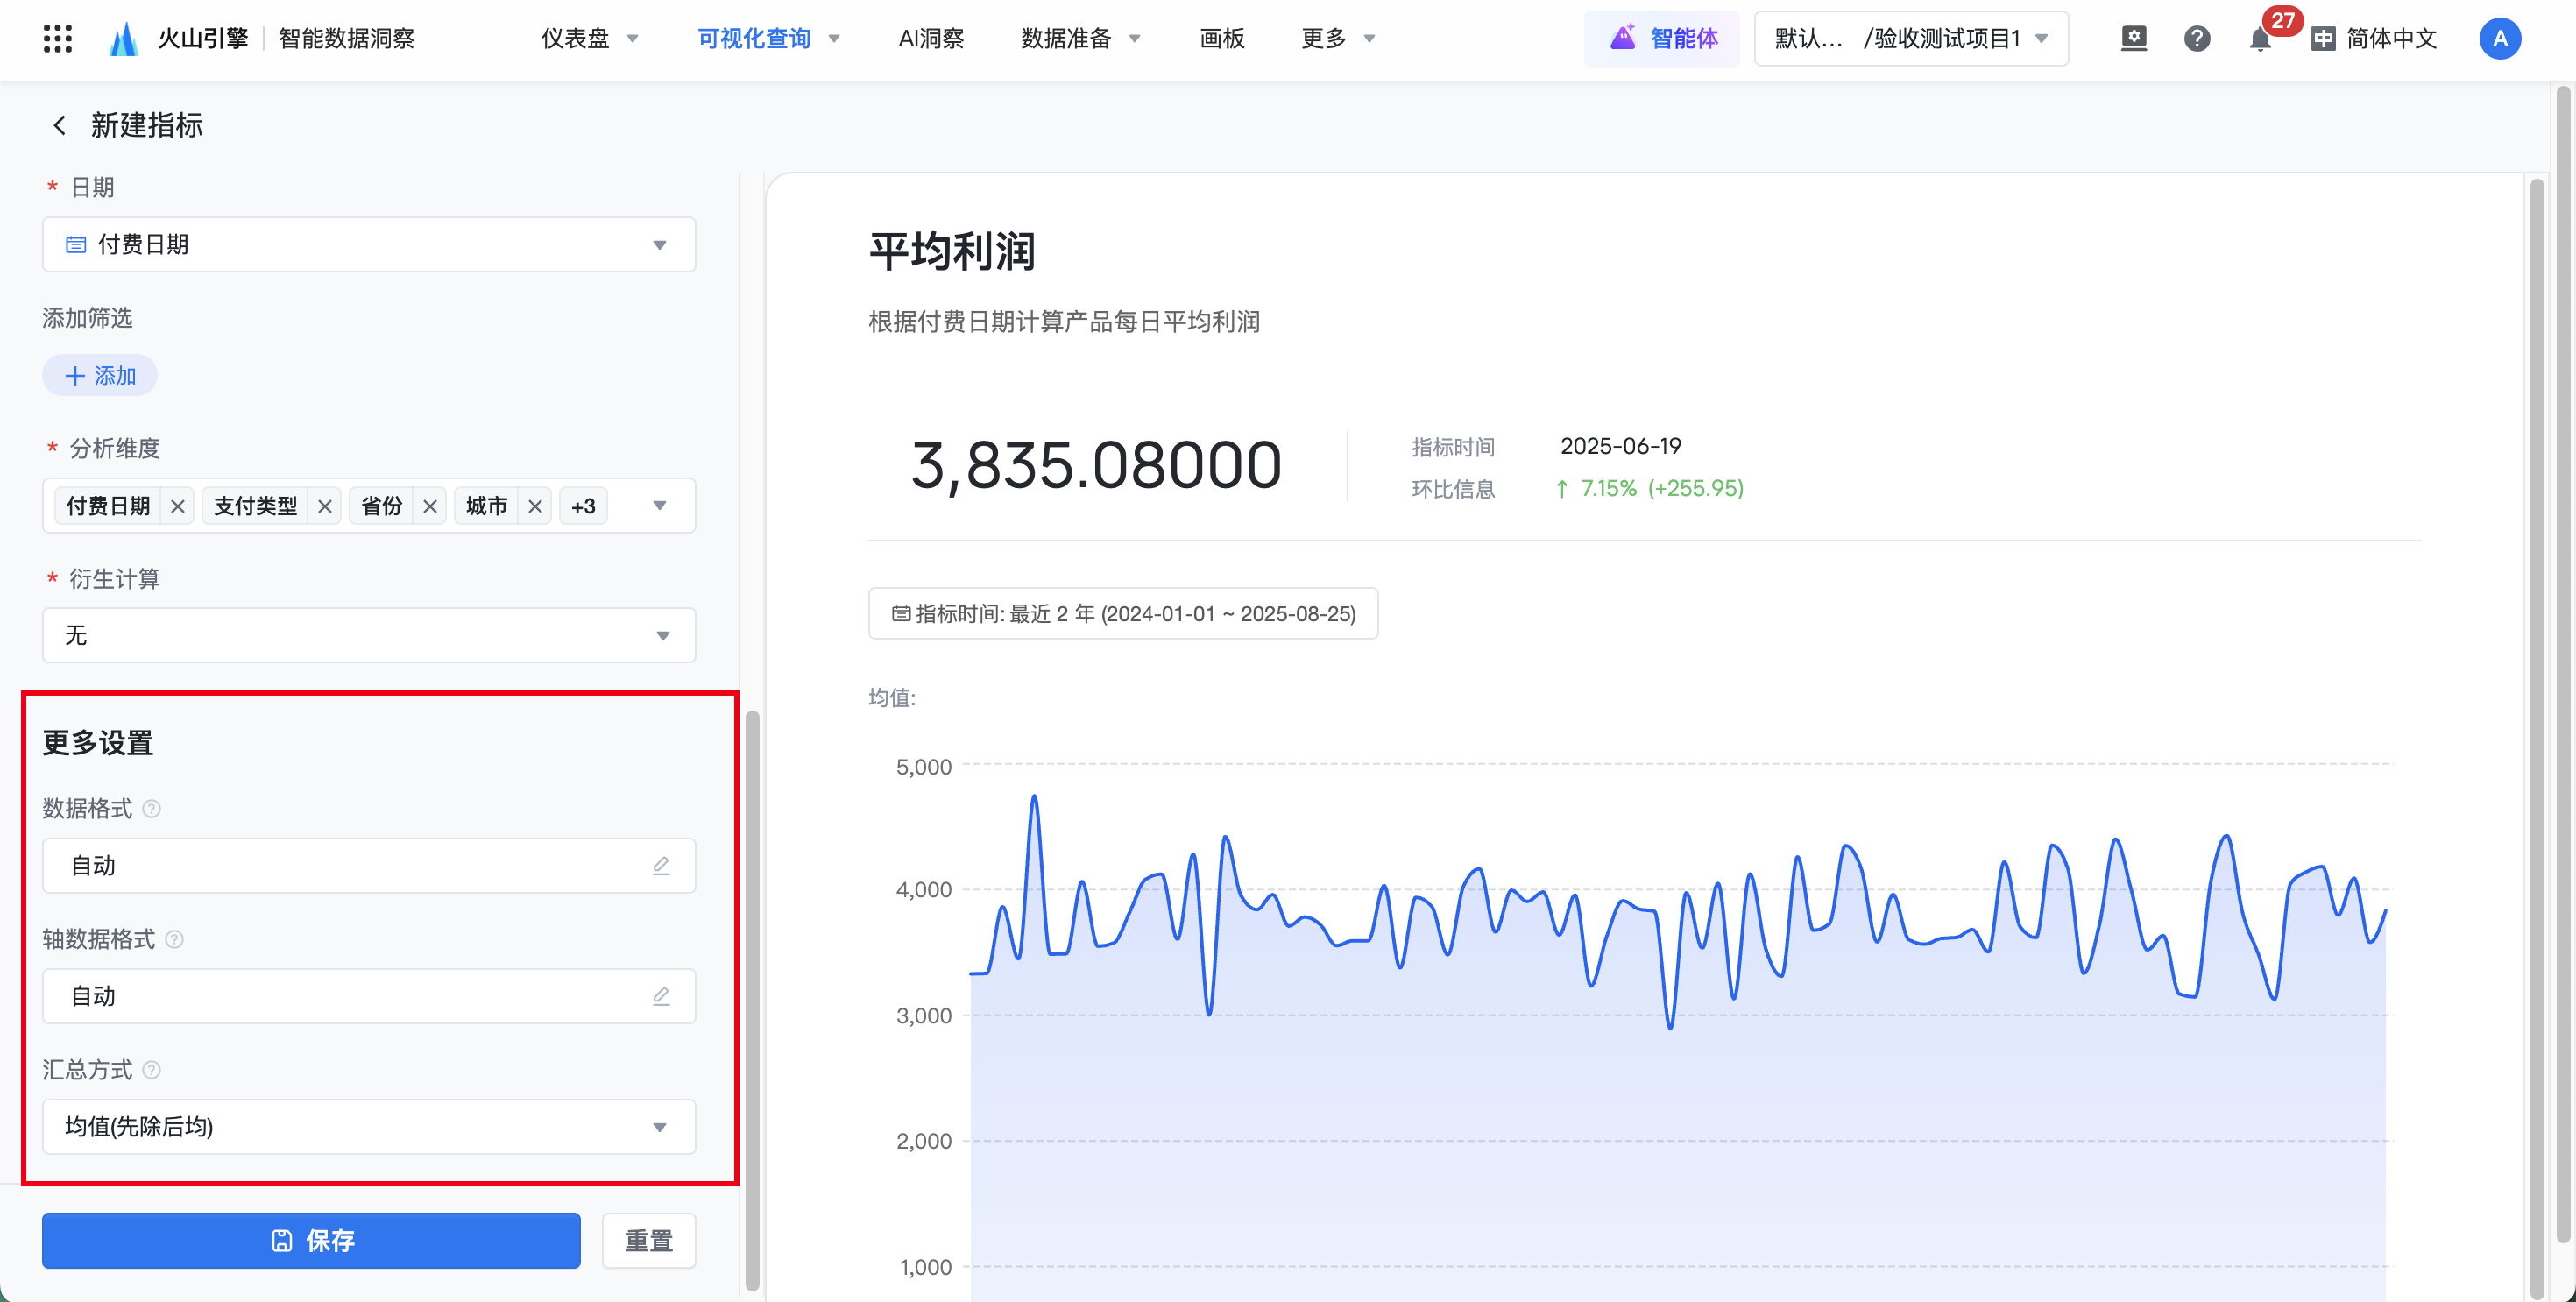This screenshot has height=1302, width=2576.
Task: Expand the 付费日期 date dropdown
Action: [368, 245]
